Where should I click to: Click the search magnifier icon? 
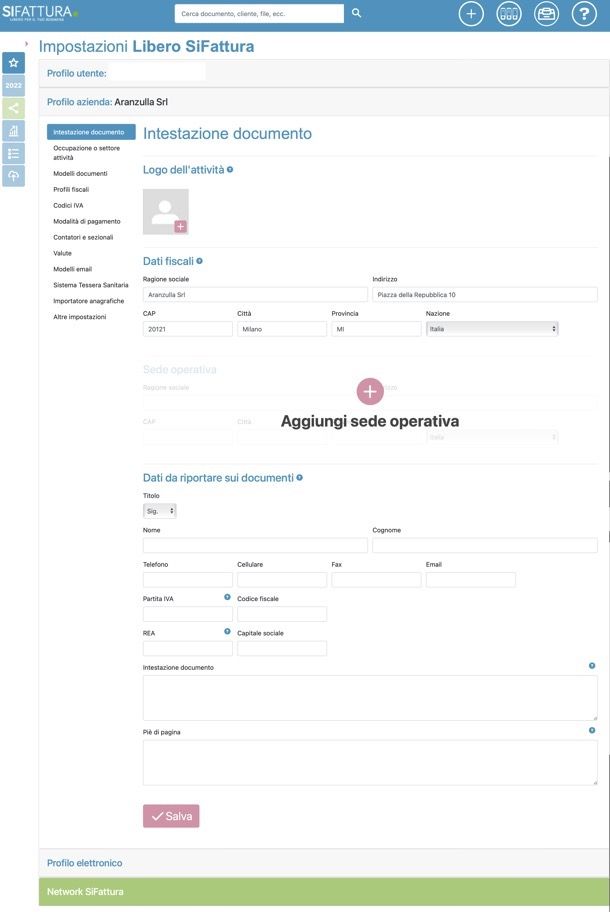(357, 14)
